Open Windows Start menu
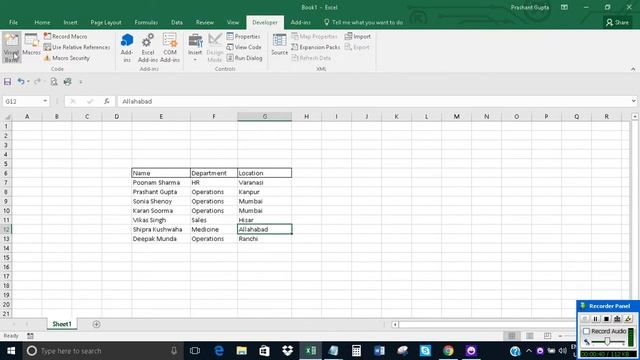The image size is (640, 360). coord(11,351)
